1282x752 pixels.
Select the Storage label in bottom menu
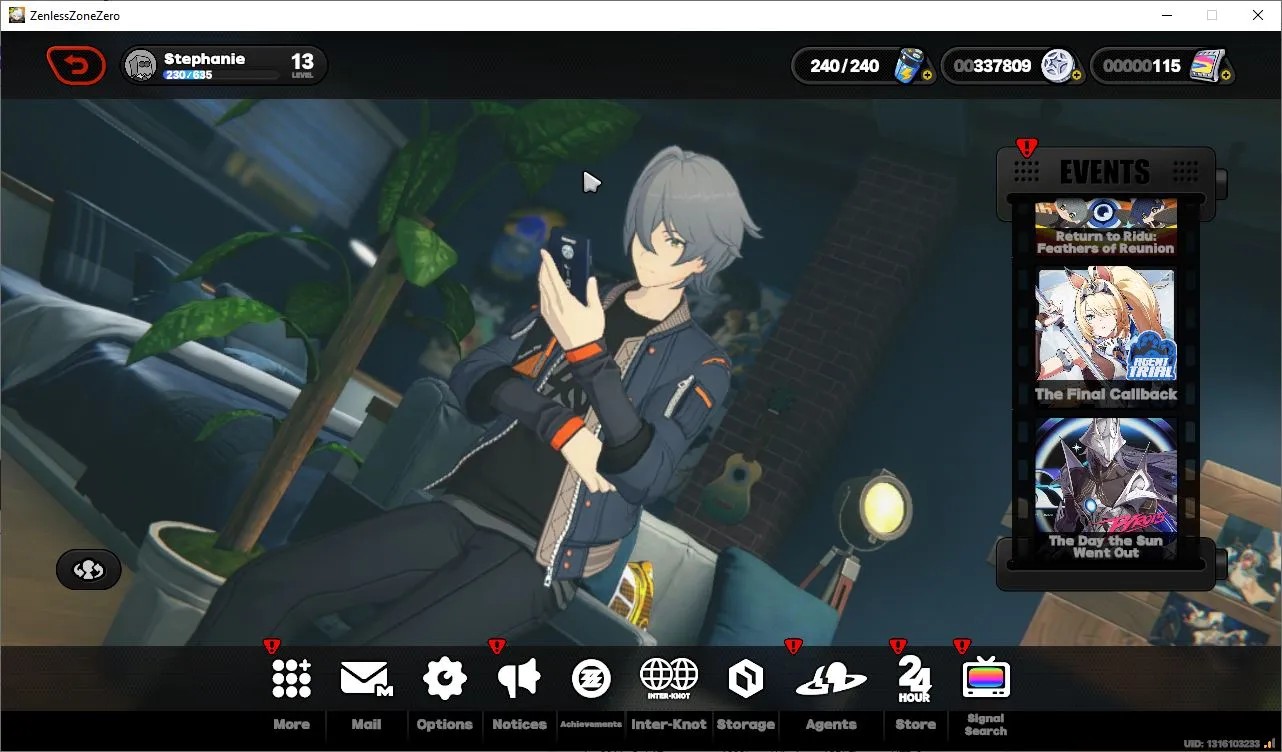coord(746,724)
